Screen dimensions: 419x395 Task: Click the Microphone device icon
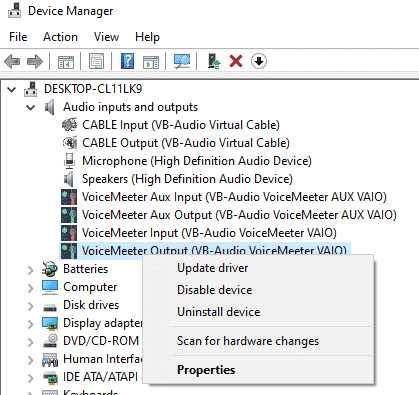click(69, 161)
